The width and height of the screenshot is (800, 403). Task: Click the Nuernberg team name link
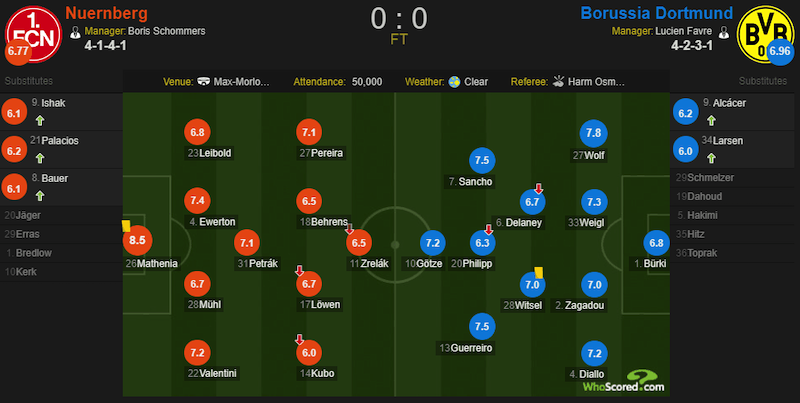pos(107,13)
